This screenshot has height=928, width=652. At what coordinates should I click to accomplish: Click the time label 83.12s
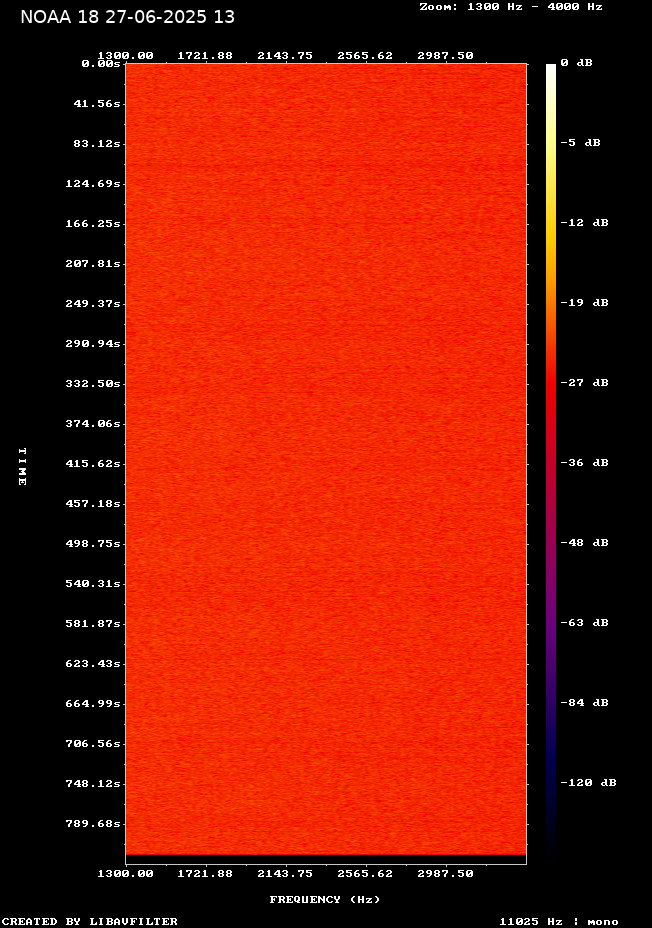pos(97,144)
